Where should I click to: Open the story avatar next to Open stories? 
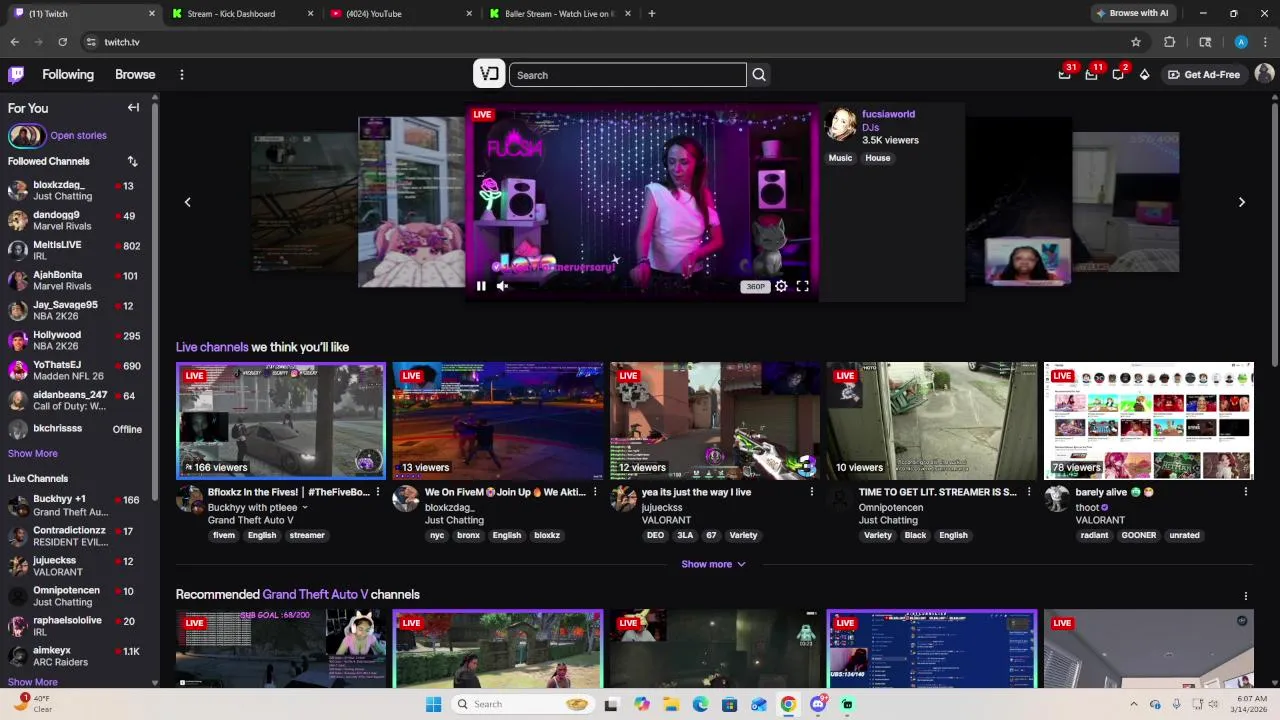tap(26, 135)
